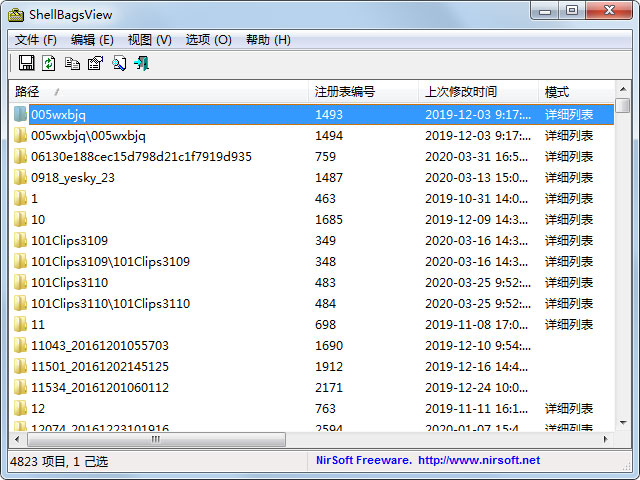The height and width of the screenshot is (480, 640).
Task: Click the Exit door toolbar icon
Action: 142,64
